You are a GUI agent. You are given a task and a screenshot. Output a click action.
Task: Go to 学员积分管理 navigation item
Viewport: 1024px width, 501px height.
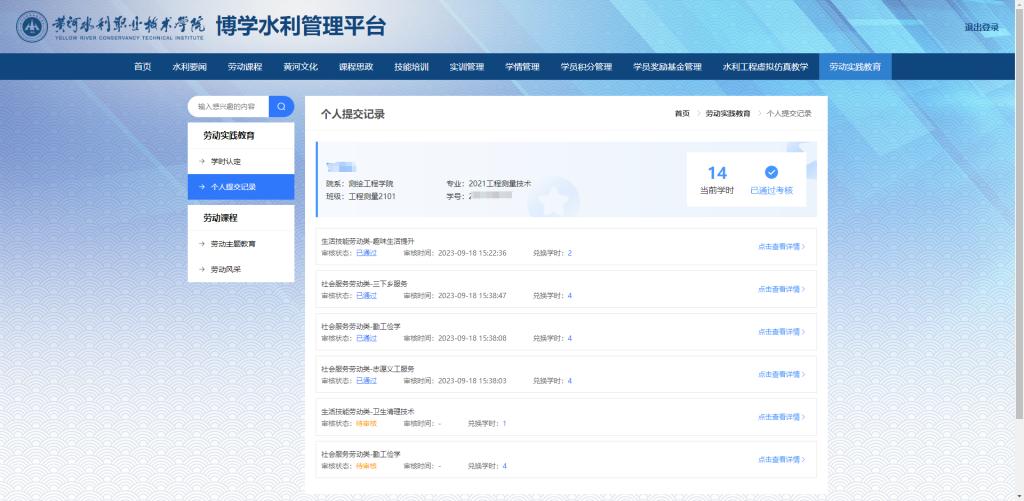coord(586,67)
